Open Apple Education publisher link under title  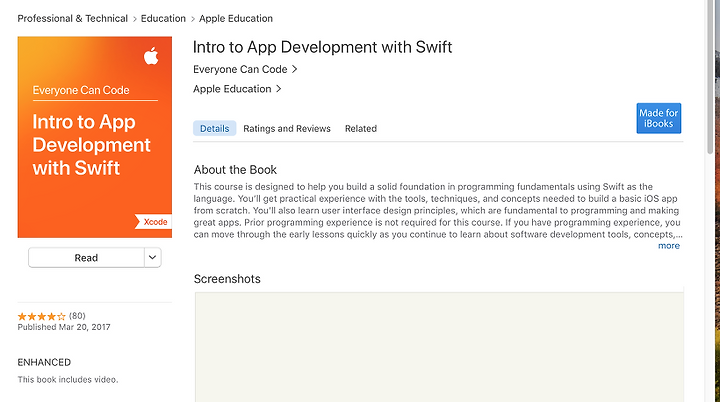point(232,89)
